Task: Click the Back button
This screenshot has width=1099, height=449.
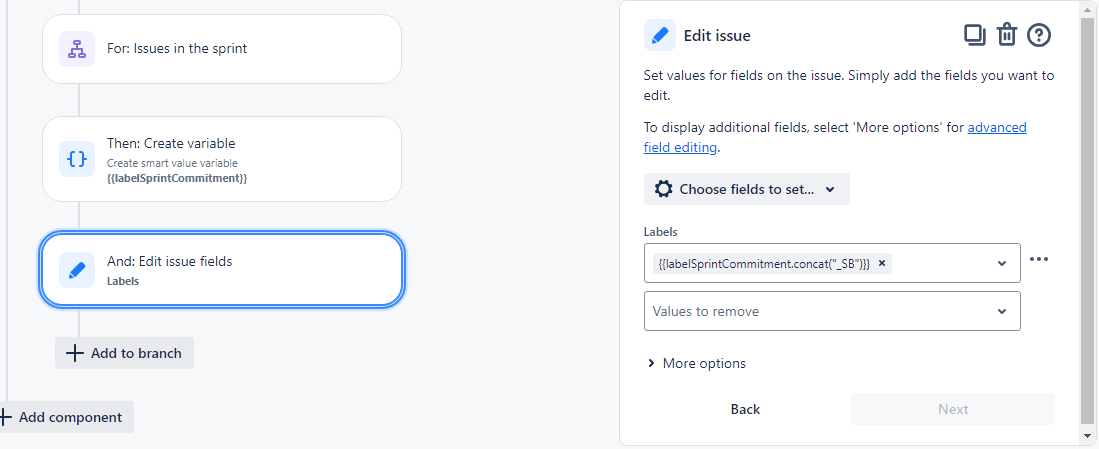Action: [x=745, y=409]
